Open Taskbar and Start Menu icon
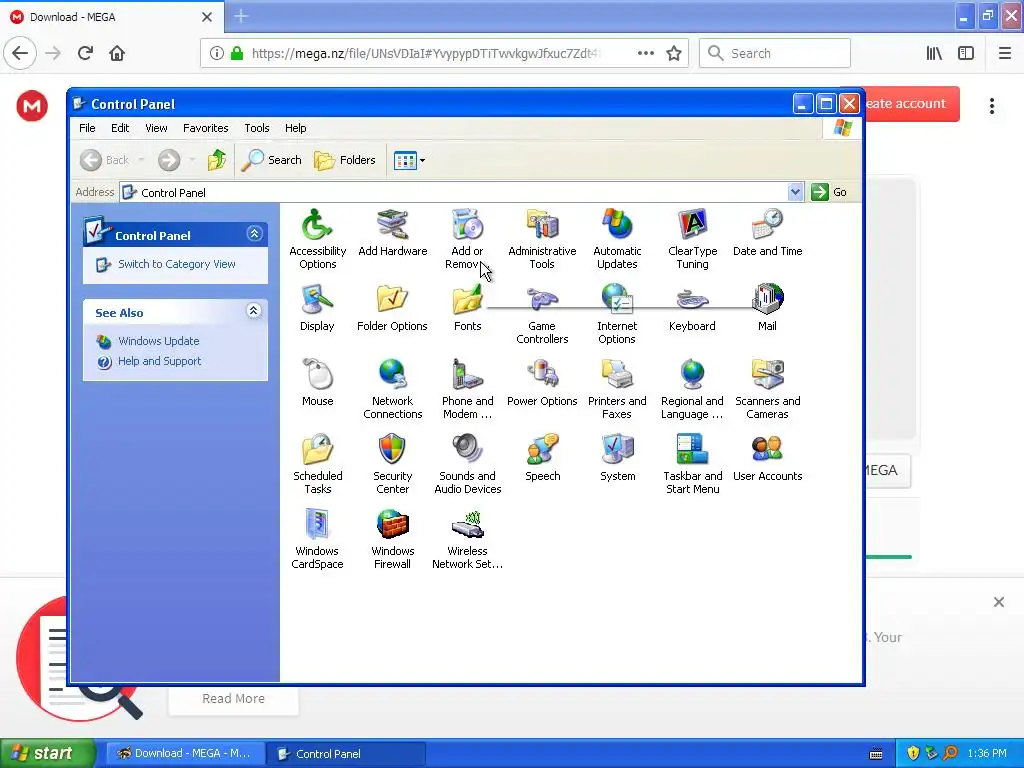Screen dimensions: 1024x768 point(692,464)
